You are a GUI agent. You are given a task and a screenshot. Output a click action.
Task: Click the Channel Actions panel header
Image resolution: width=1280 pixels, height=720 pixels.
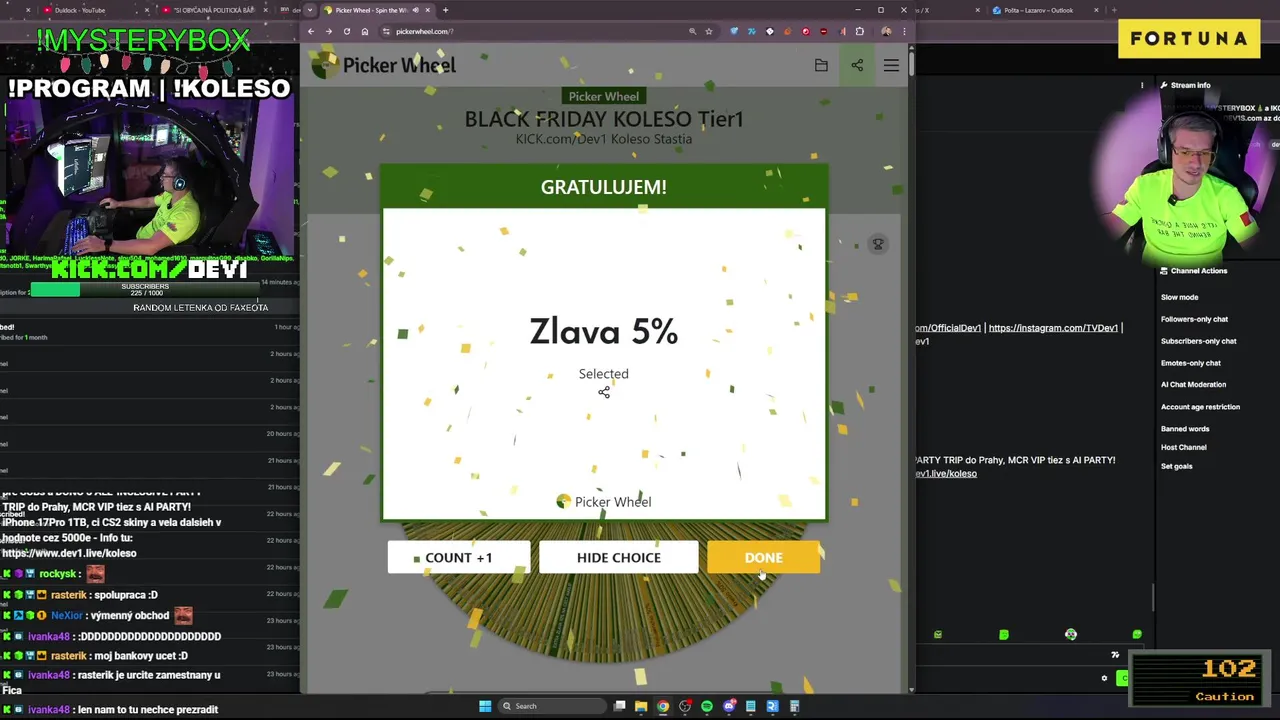click(x=1193, y=271)
